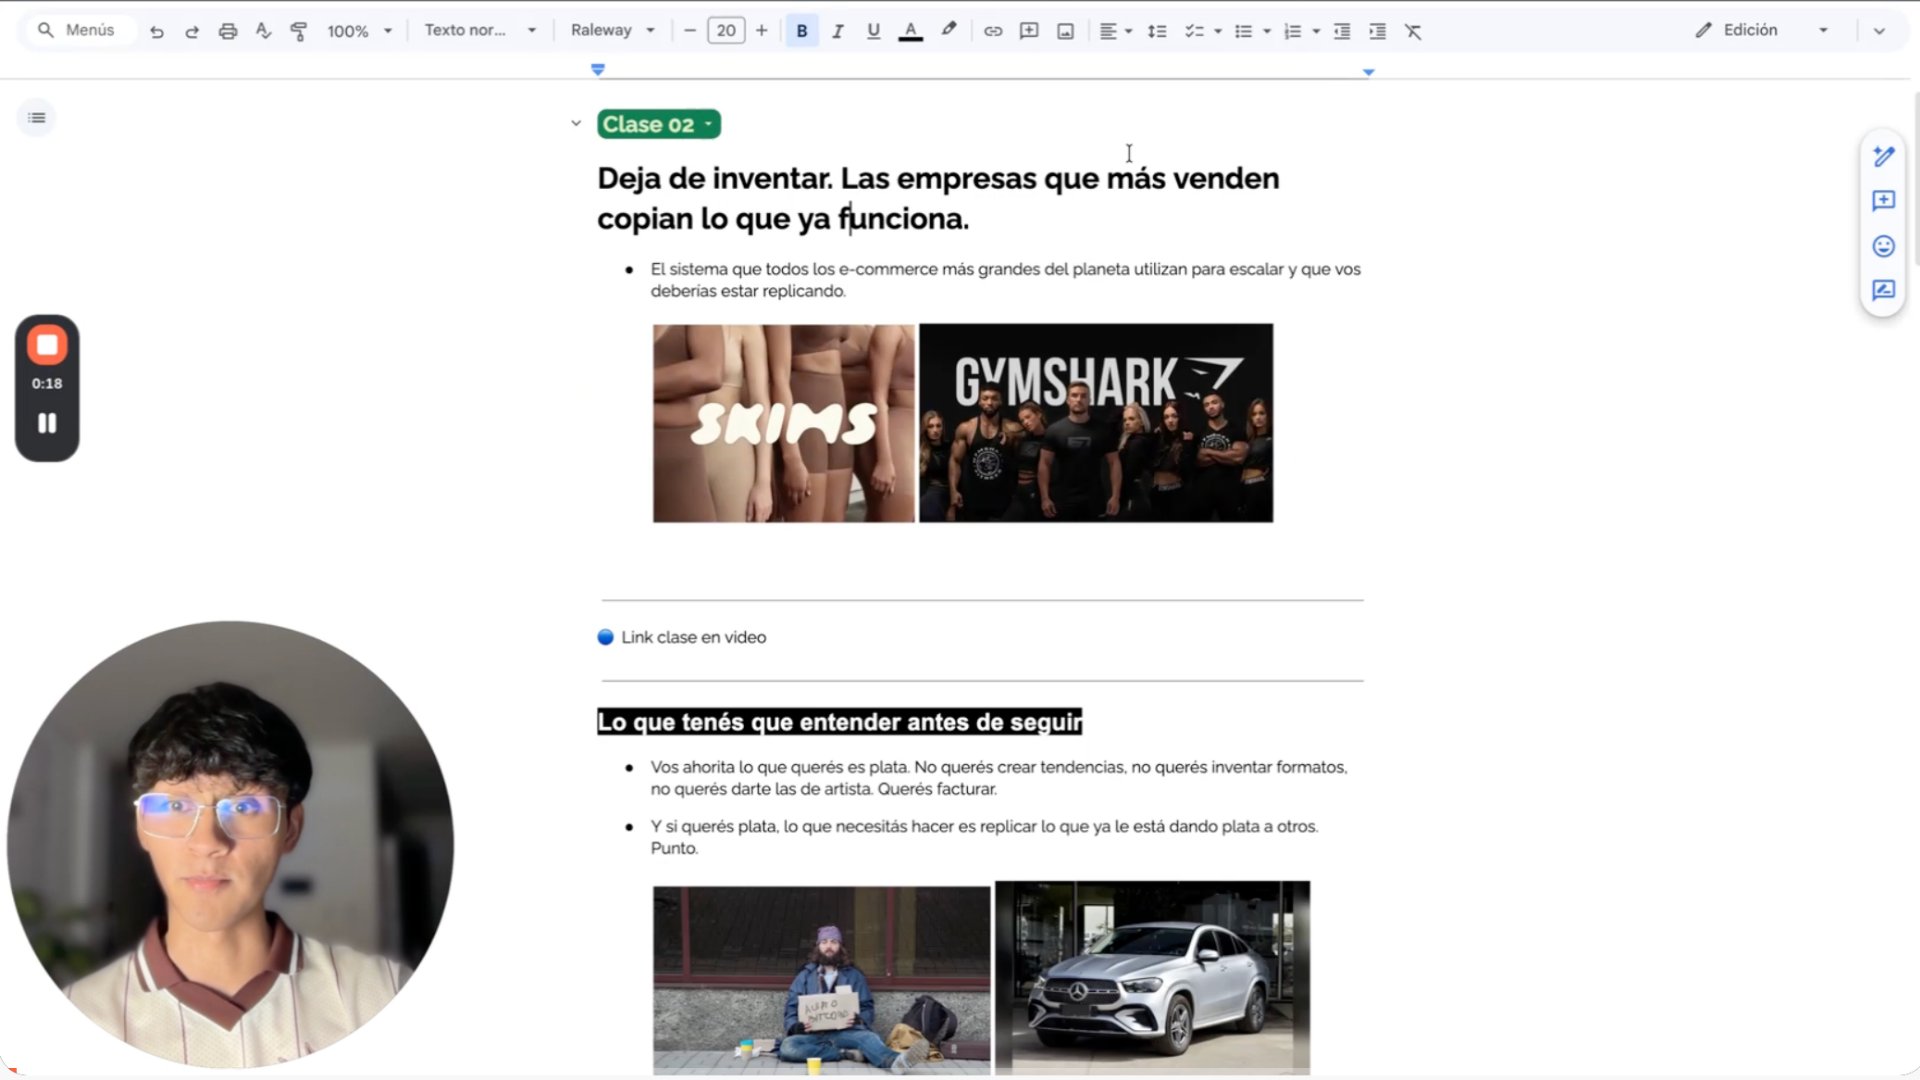
Task: Increase indent
Action: [1378, 31]
